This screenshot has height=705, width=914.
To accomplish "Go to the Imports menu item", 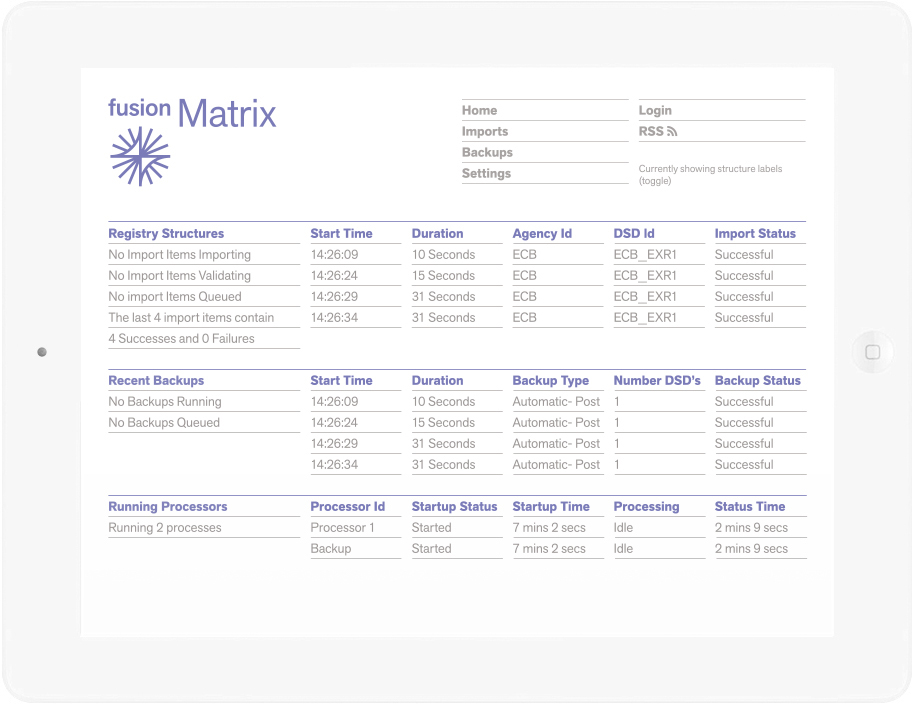I will (485, 132).
